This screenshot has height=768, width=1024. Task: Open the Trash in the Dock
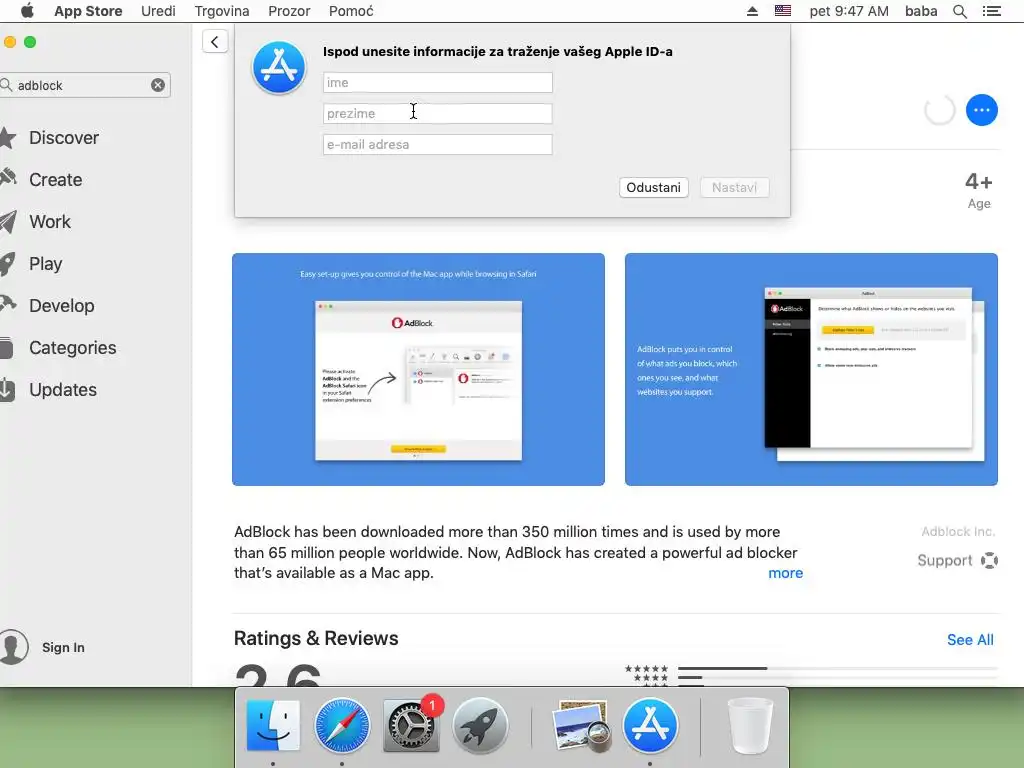pos(750,726)
